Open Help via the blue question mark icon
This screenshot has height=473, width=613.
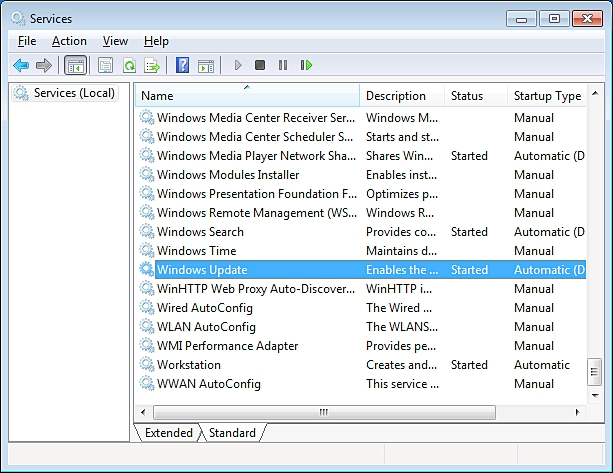182,66
